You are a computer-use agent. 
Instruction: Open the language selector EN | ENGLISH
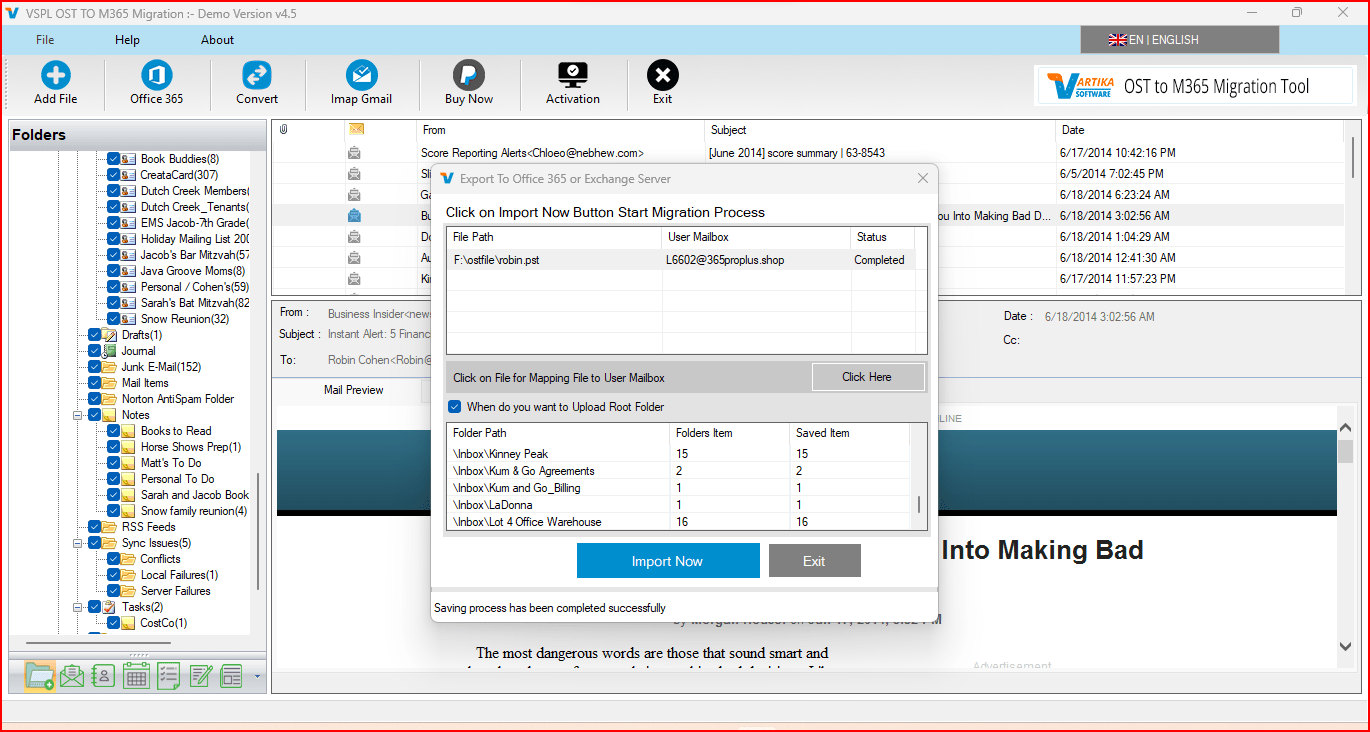pyautogui.click(x=1179, y=40)
